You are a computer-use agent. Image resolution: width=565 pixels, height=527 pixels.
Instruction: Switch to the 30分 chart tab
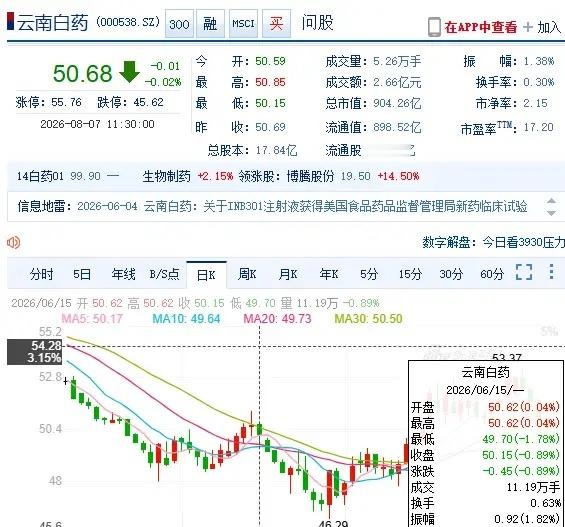[x=451, y=274]
